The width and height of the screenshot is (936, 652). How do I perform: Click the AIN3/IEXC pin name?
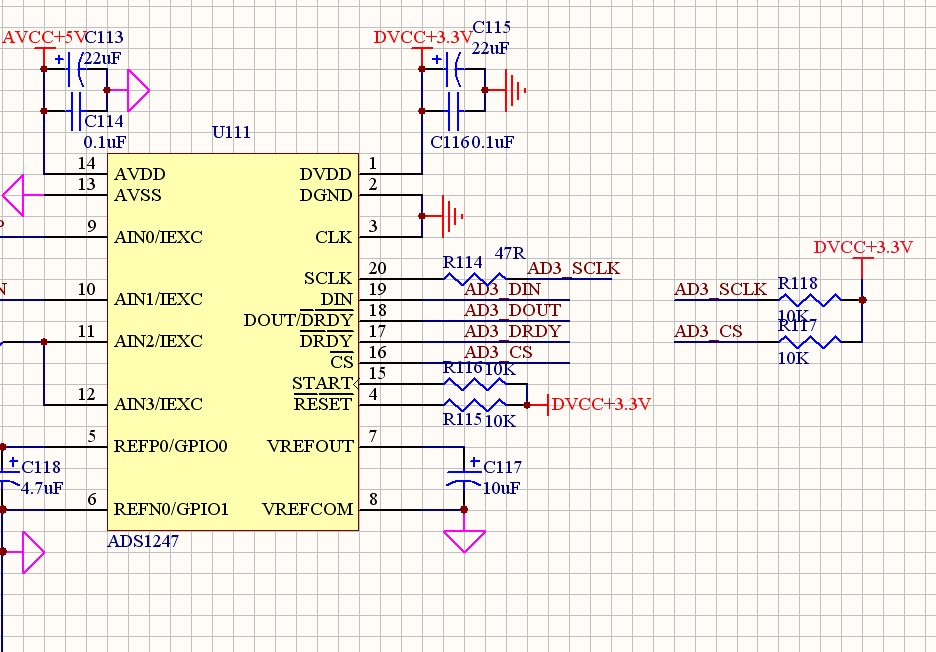158,404
